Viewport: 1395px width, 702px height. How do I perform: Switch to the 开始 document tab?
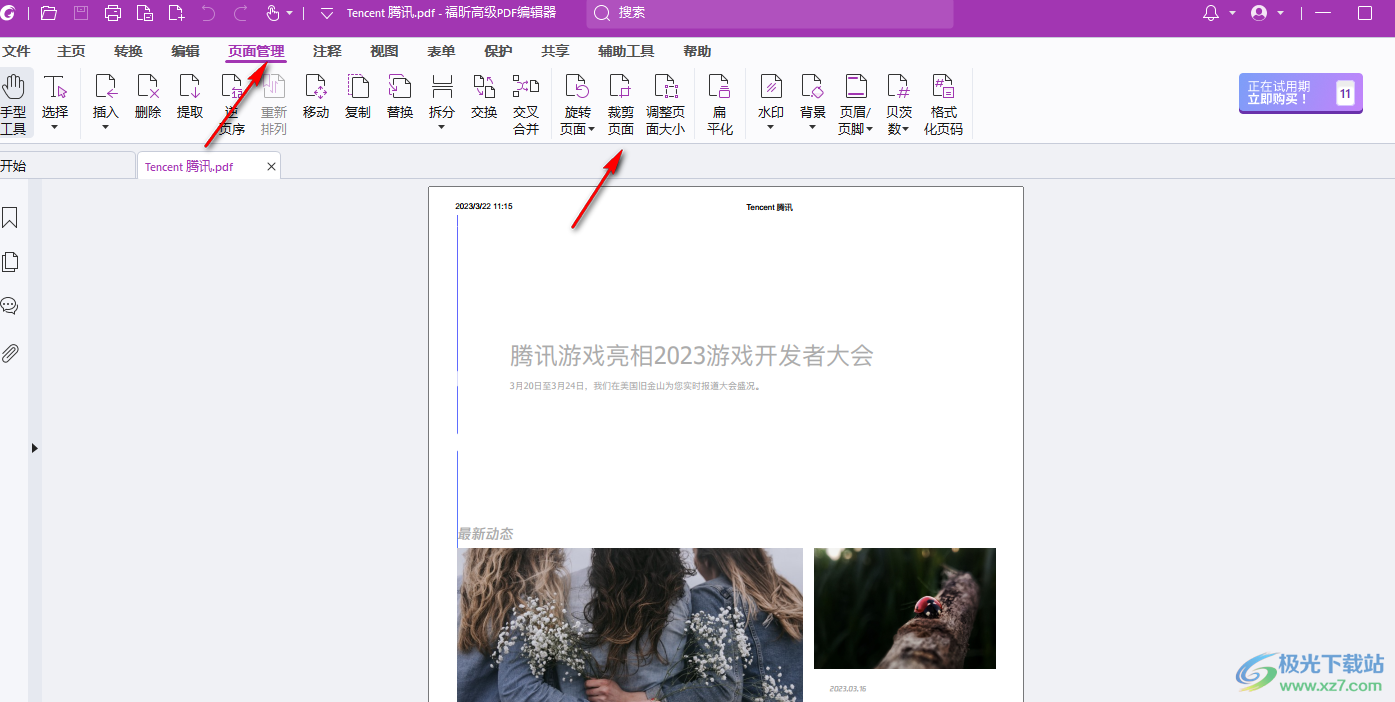pos(66,166)
